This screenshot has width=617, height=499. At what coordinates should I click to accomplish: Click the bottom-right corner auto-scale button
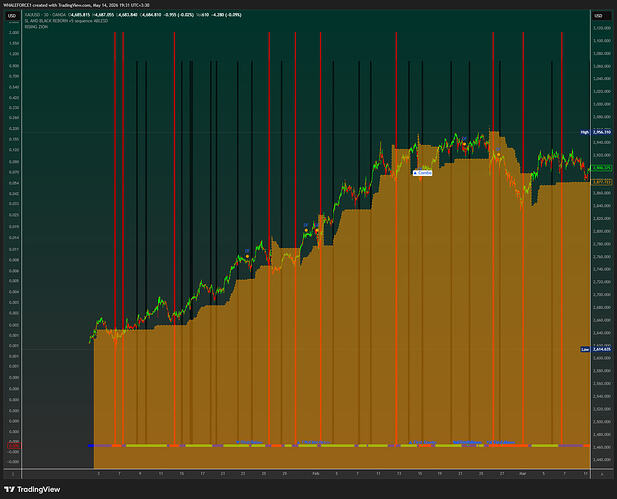point(602,474)
